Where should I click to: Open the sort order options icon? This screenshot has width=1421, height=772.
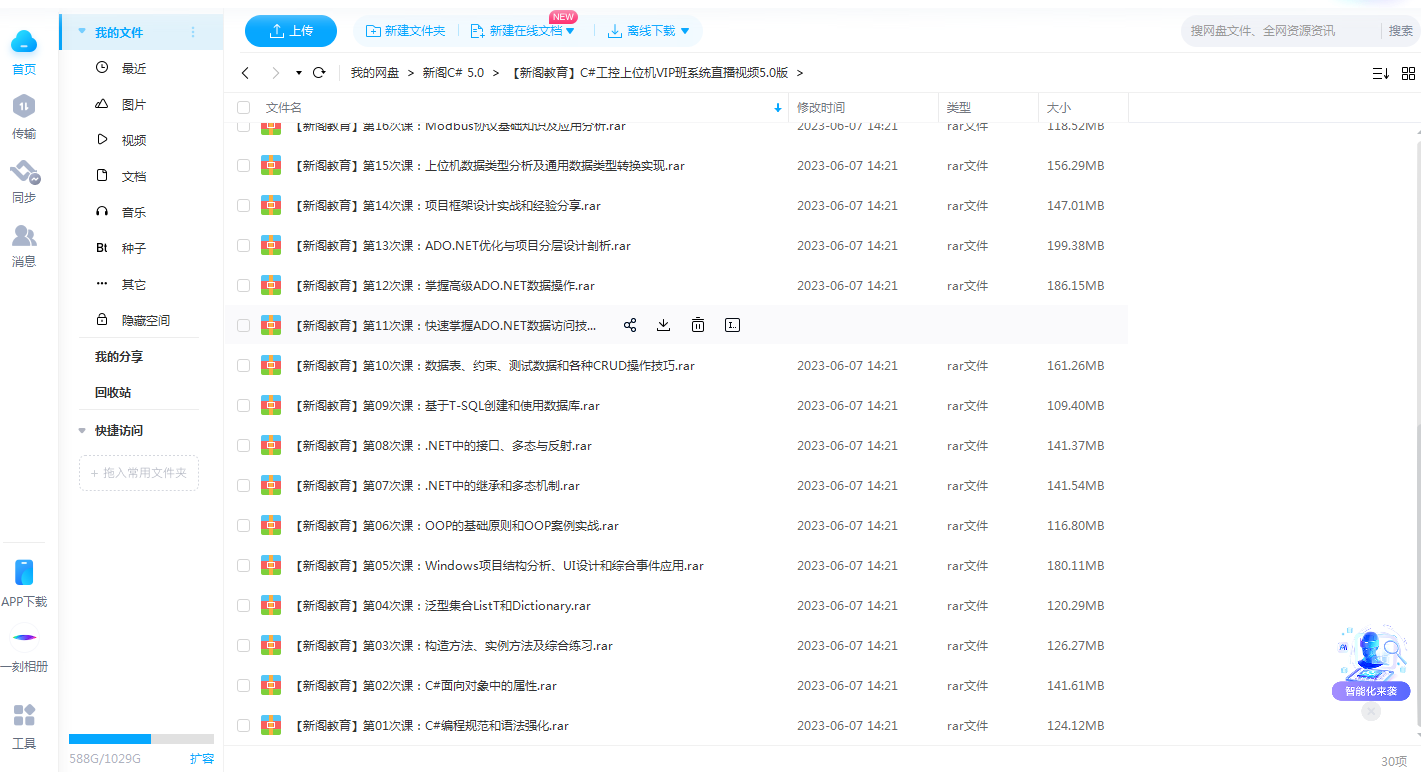(x=1380, y=73)
